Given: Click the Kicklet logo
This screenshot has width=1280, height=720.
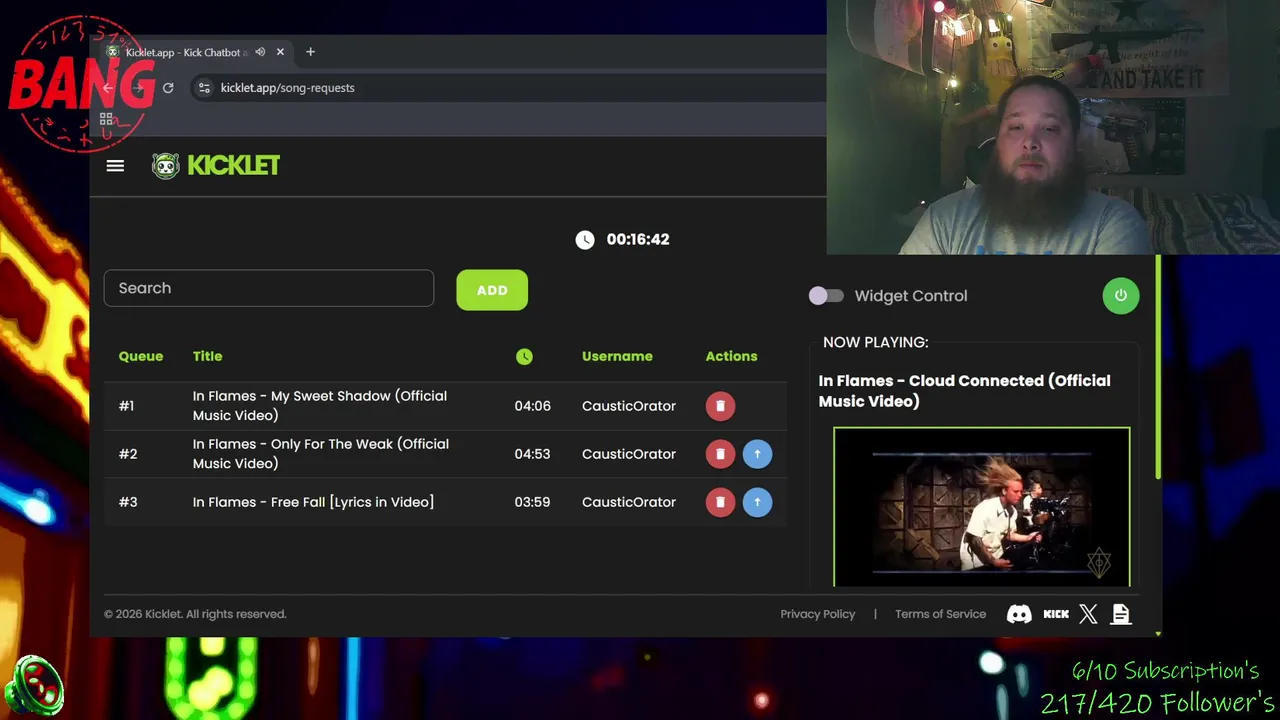Looking at the screenshot, I should 215,166.
